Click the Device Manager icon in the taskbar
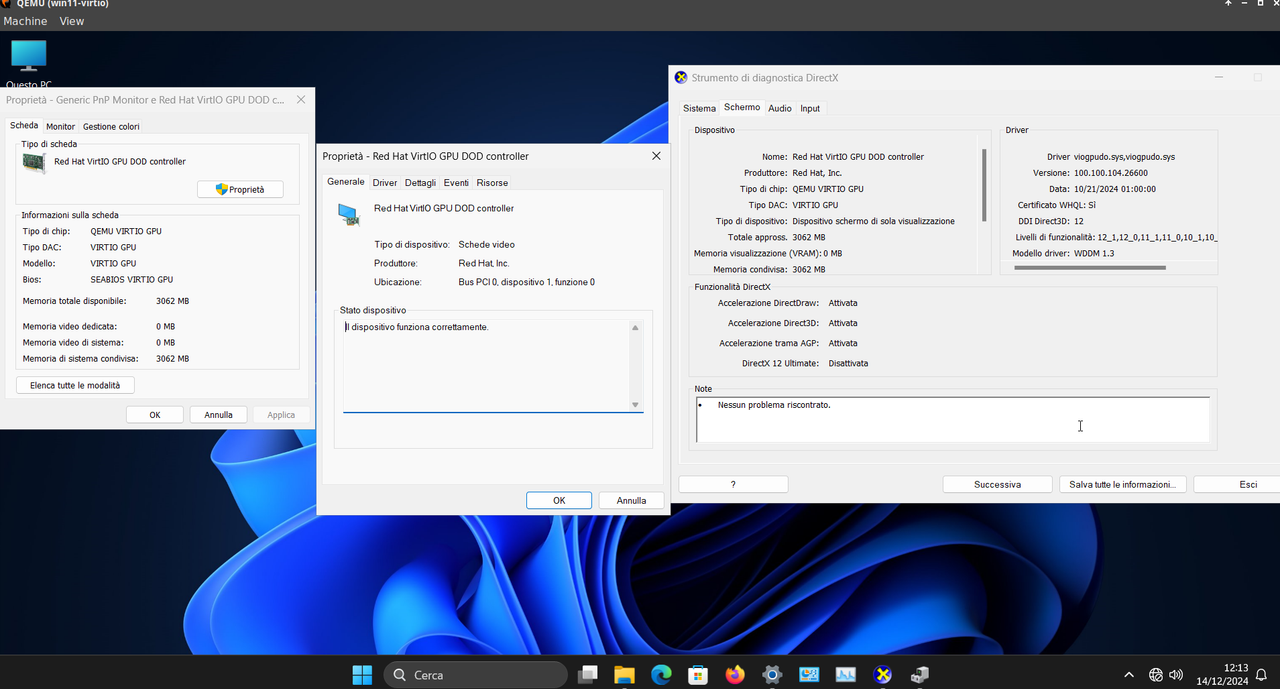Screen dimensions: 1280x689 click(x=919, y=675)
